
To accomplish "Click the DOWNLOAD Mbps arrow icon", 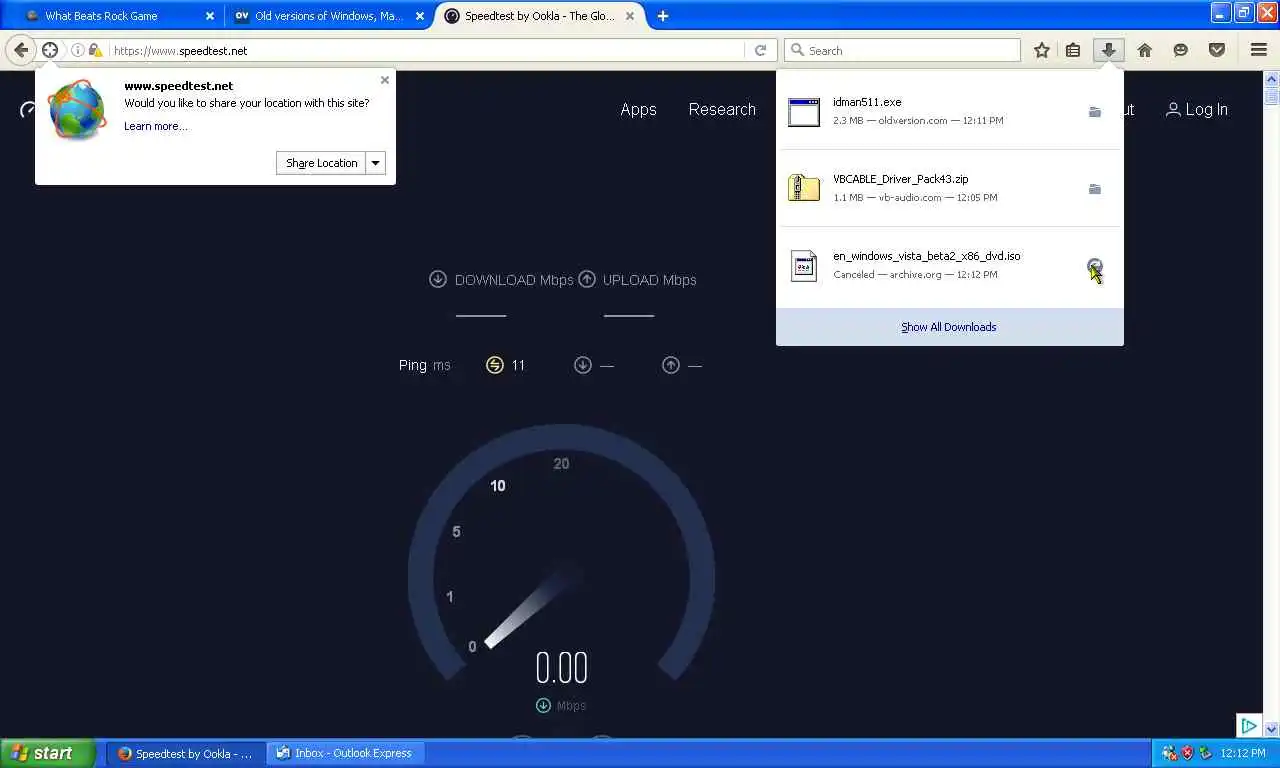I will click(438, 279).
